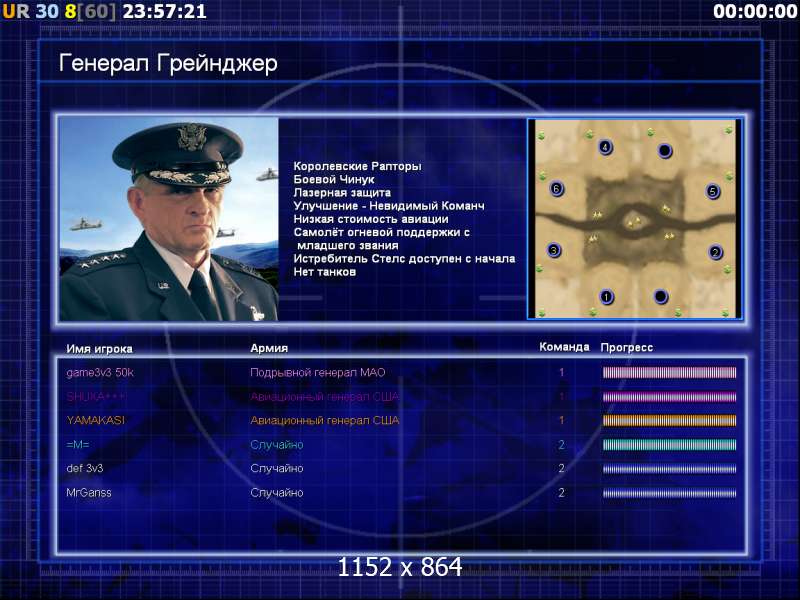800x600 pixels.
Task: Click the 23:57:21 clock readout
Action: [164, 11]
